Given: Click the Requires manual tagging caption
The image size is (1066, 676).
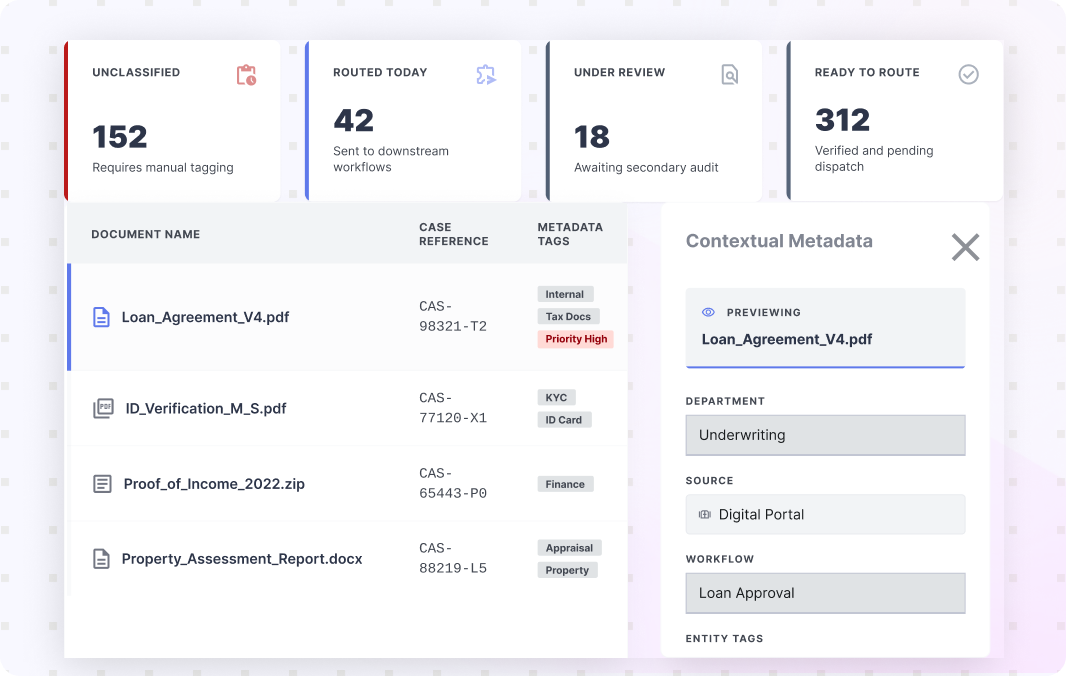Looking at the screenshot, I should [162, 167].
